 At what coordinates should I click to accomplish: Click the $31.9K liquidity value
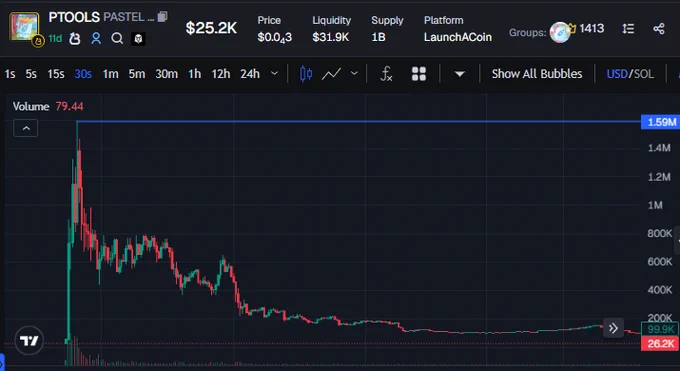pyautogui.click(x=330, y=37)
